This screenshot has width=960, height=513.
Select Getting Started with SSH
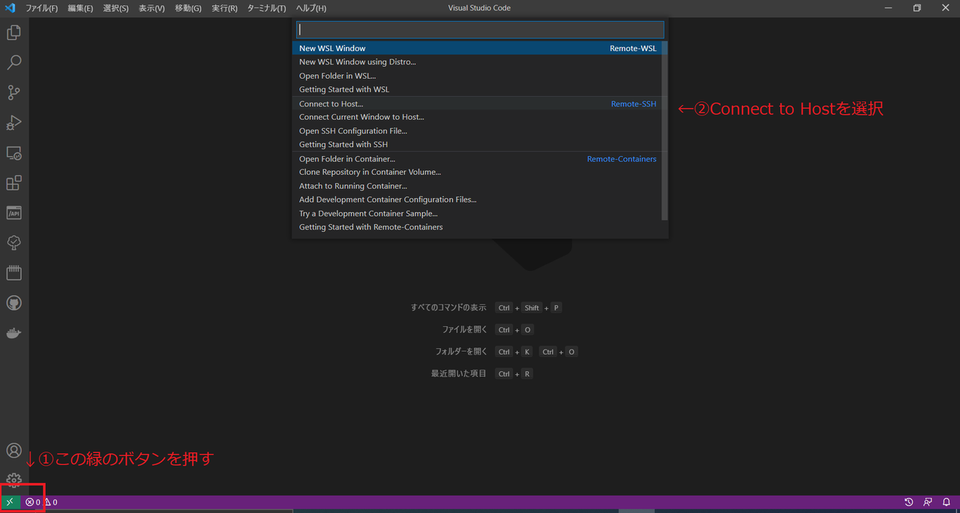coord(478,144)
